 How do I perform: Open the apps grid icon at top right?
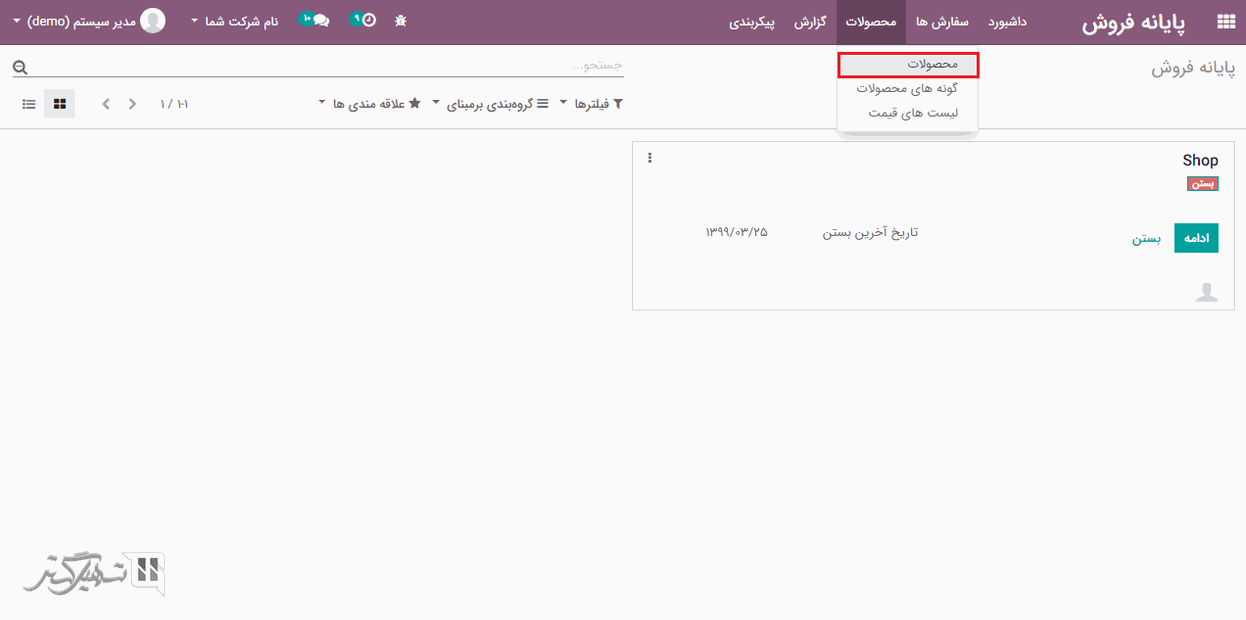(1228, 19)
